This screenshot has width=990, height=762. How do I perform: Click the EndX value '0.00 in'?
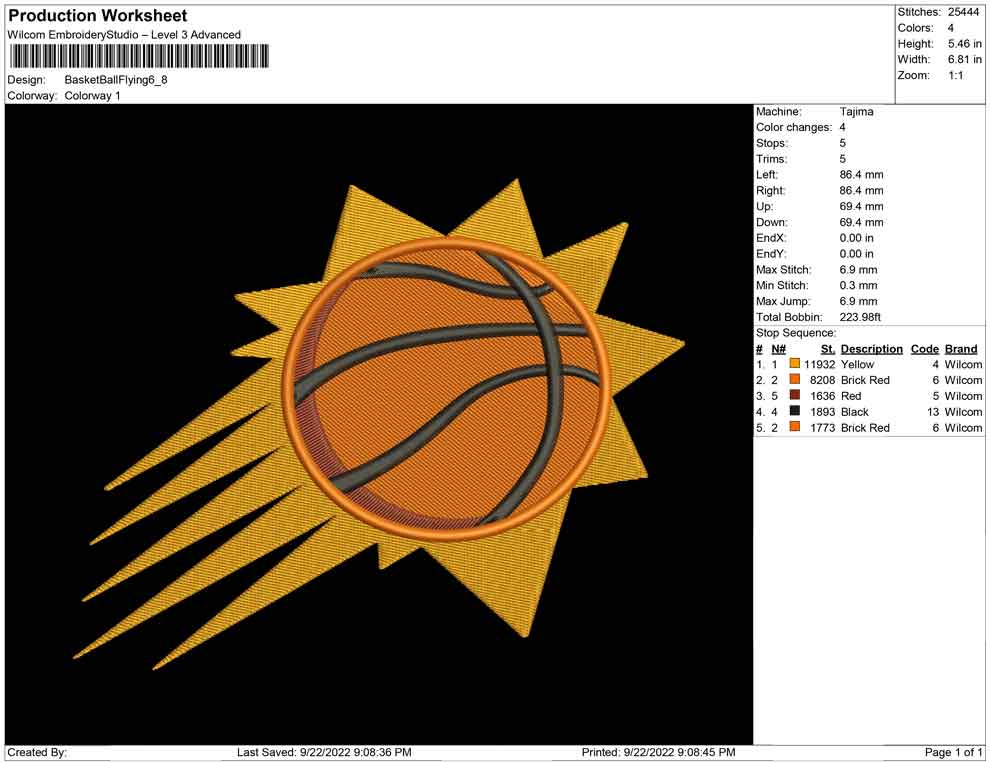click(856, 238)
